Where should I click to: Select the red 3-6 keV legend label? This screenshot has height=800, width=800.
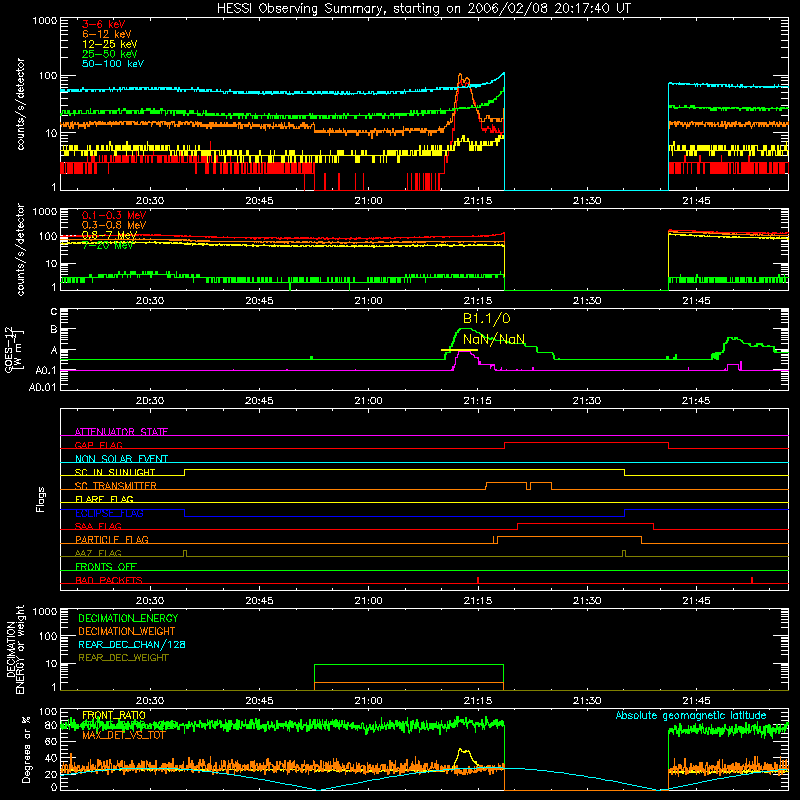click(x=103, y=24)
